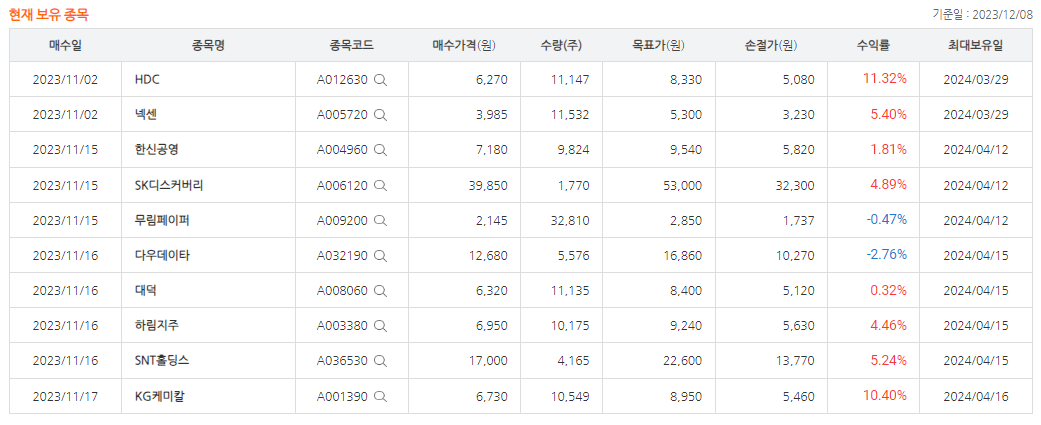Select stock name 하림지주
The width and height of the screenshot is (1041, 425).
[x=156, y=326]
